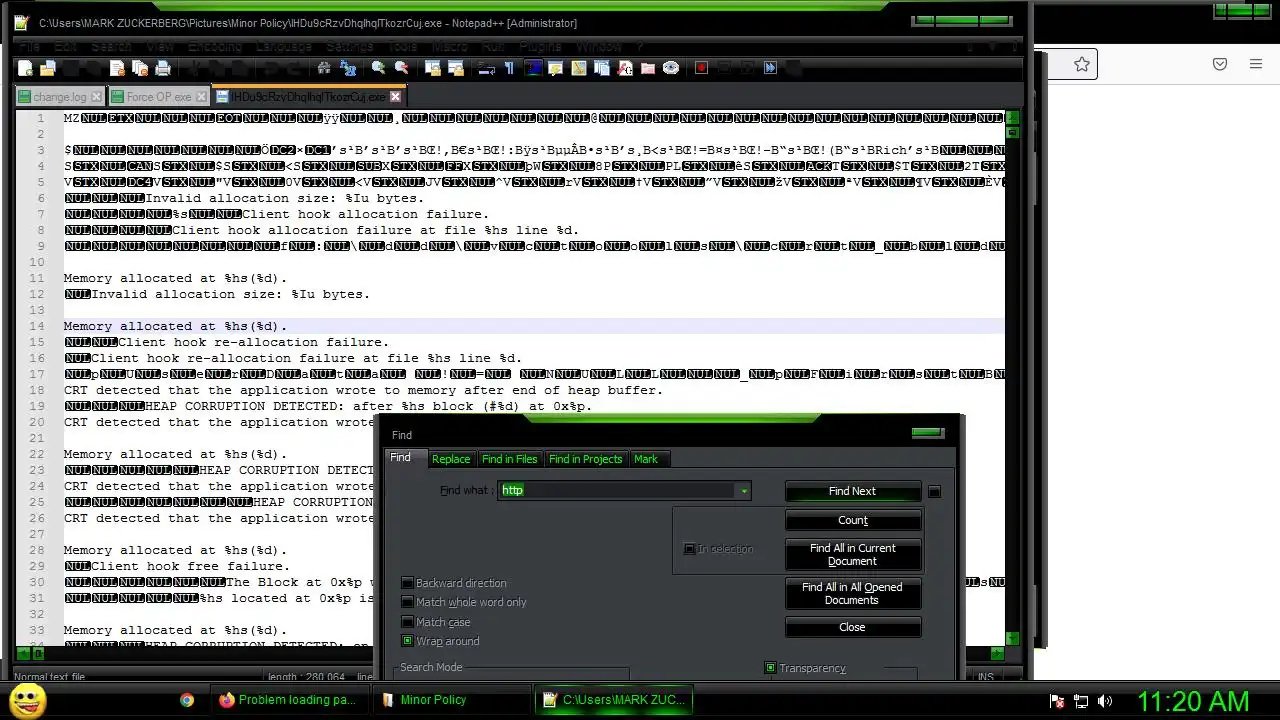Select the Force OP.exe document tab
The height and width of the screenshot is (720, 1280).
point(158,97)
